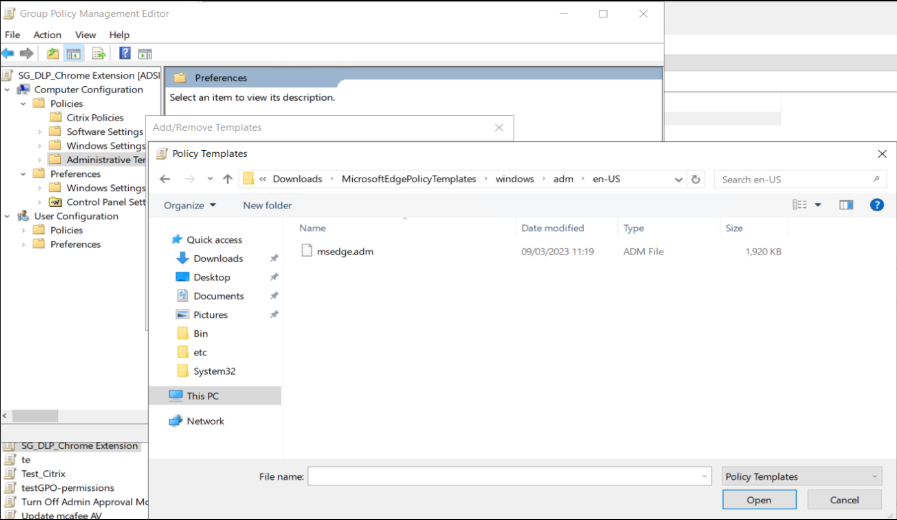Go up one folder in file dialog
Screen dimensions: 897x520
point(228,179)
